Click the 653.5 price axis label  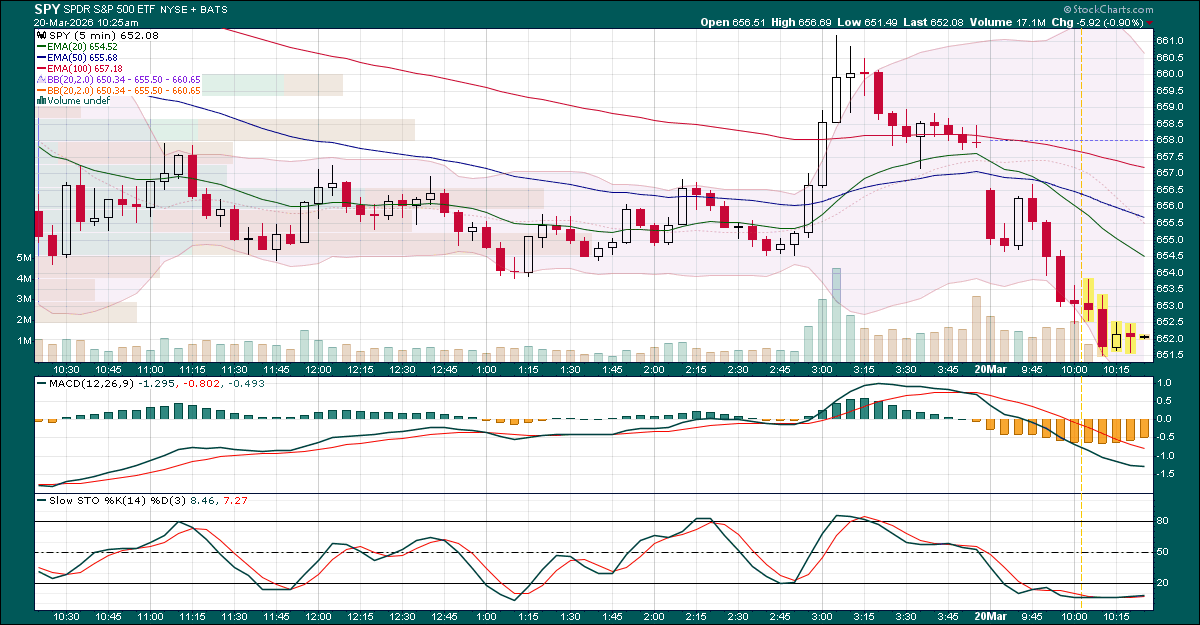coord(1170,288)
